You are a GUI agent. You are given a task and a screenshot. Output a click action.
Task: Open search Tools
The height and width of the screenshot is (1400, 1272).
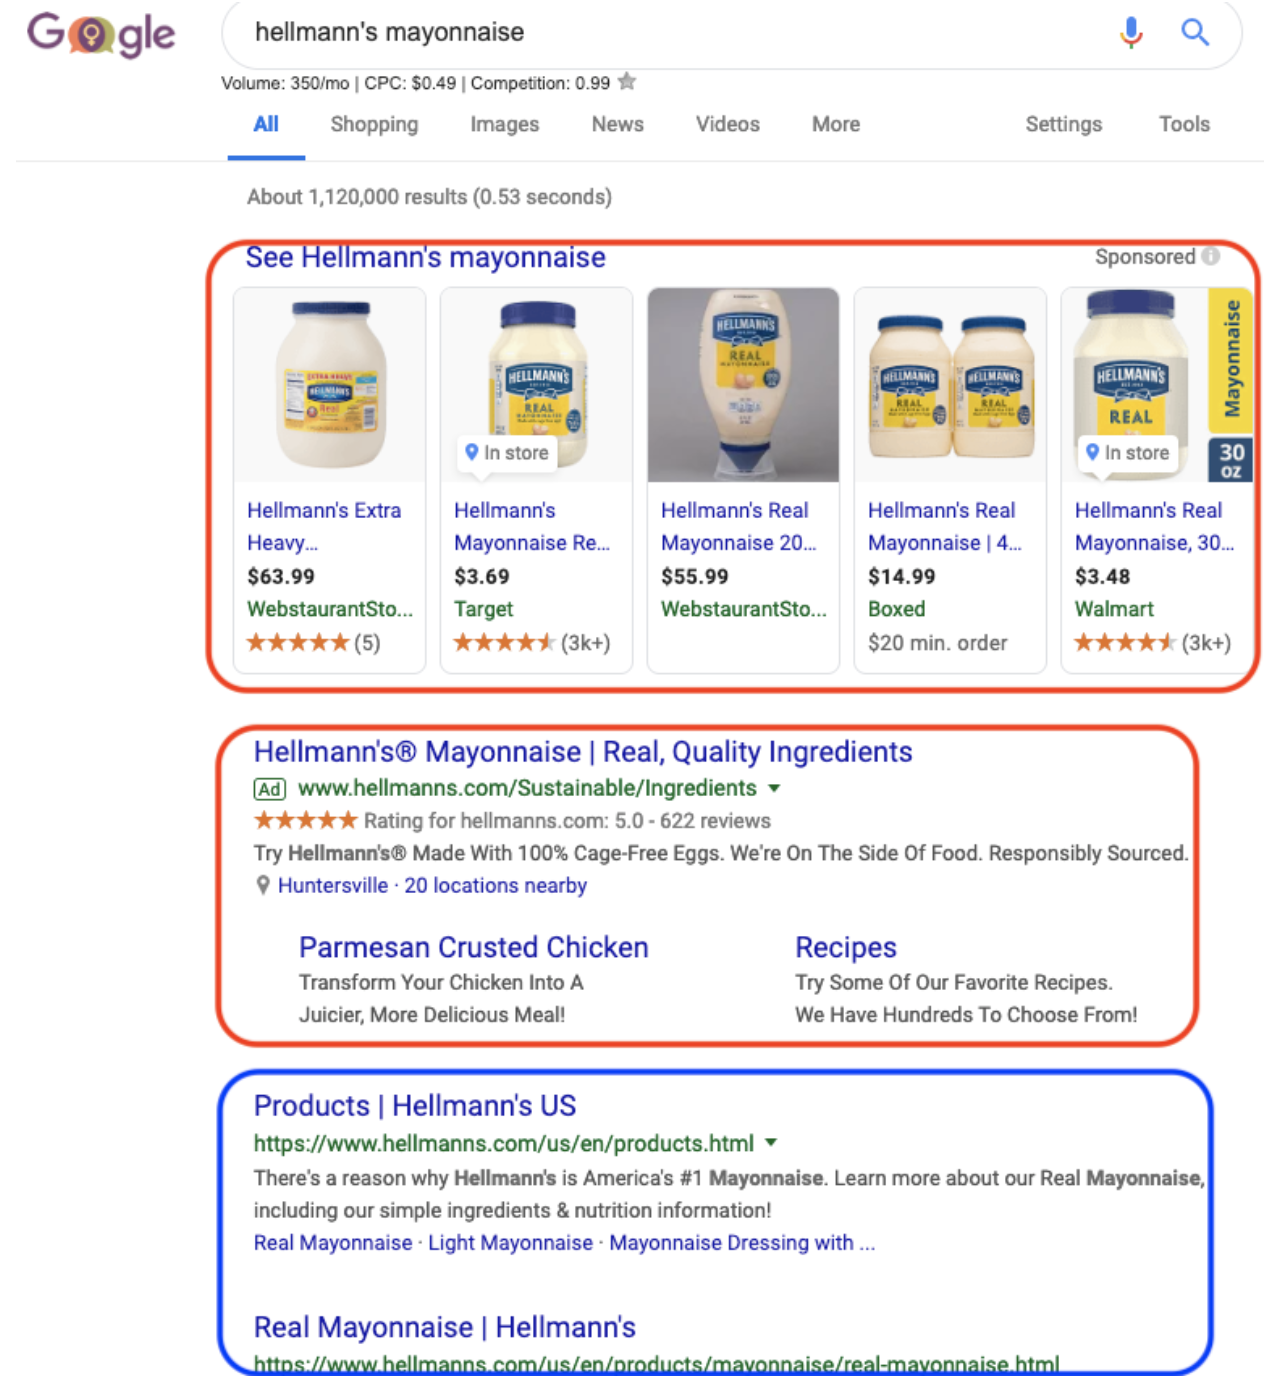(x=1185, y=124)
